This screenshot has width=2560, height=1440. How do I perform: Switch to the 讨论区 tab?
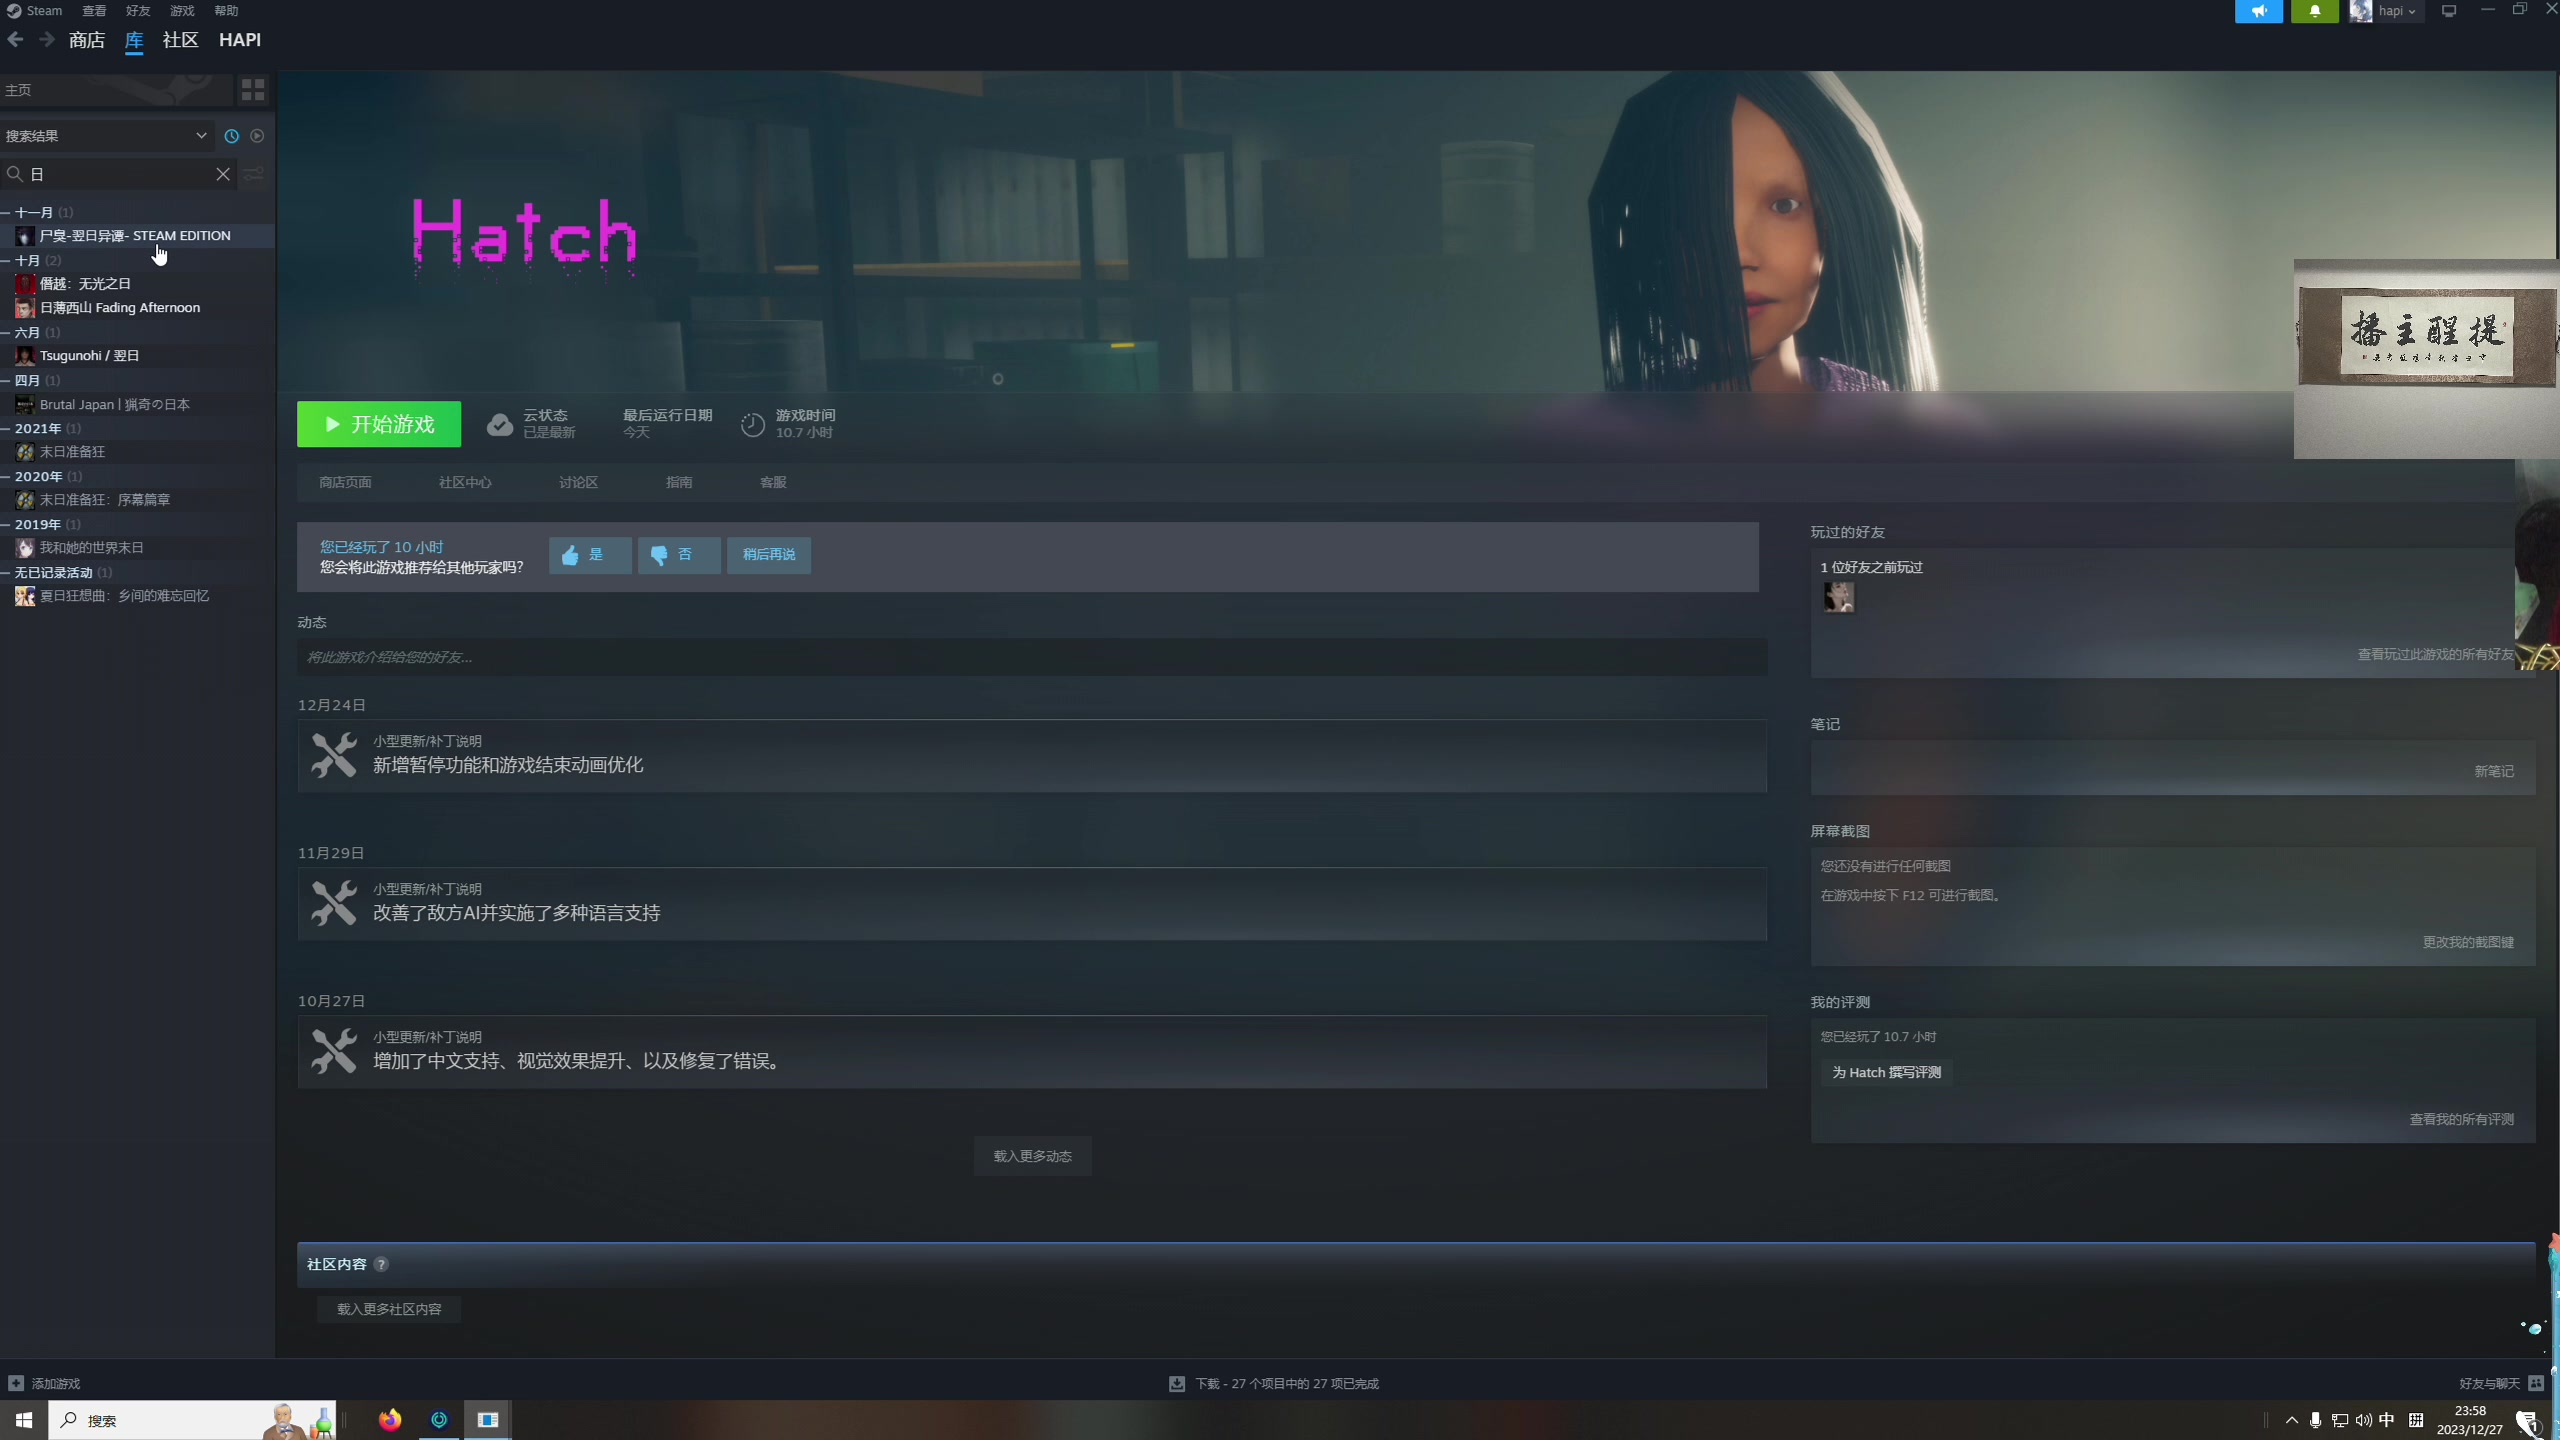(578, 483)
